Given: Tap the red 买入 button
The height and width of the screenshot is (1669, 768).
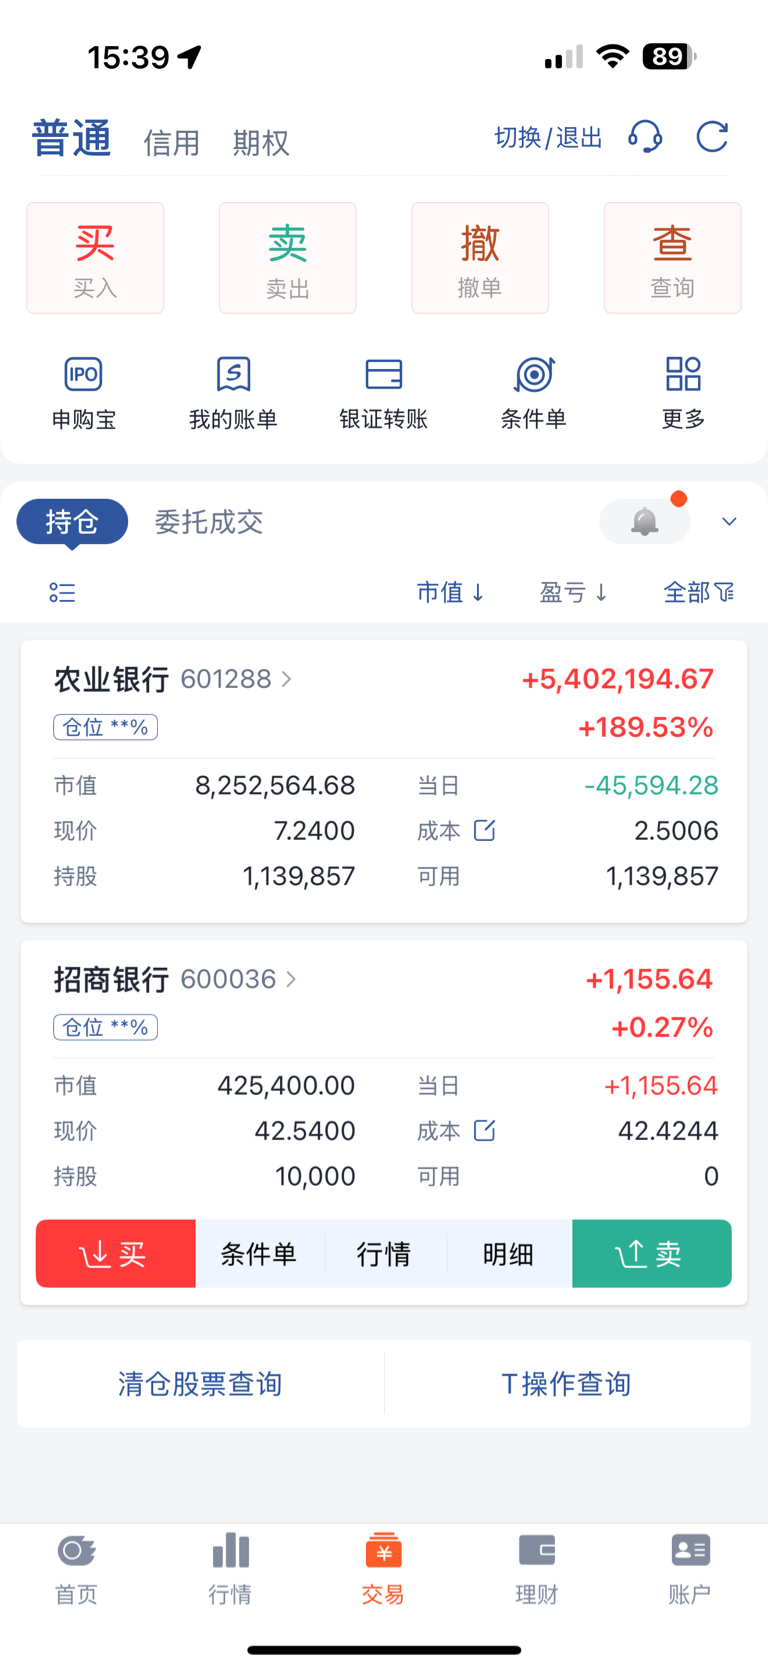Looking at the screenshot, I should 95,258.
